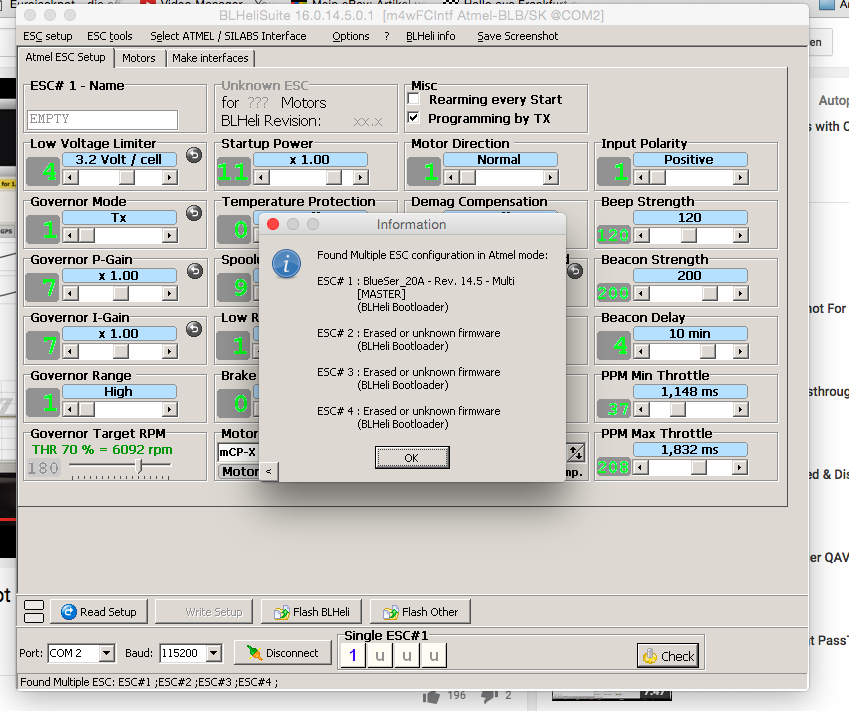The width and height of the screenshot is (849, 711).
Task: Click the Check hand icon
Action: click(x=650, y=656)
